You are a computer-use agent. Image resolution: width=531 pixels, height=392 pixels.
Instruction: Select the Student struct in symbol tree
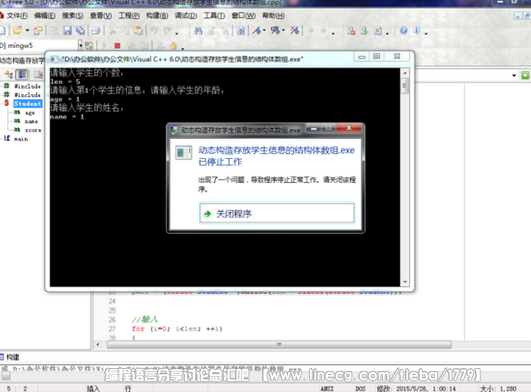(x=28, y=104)
